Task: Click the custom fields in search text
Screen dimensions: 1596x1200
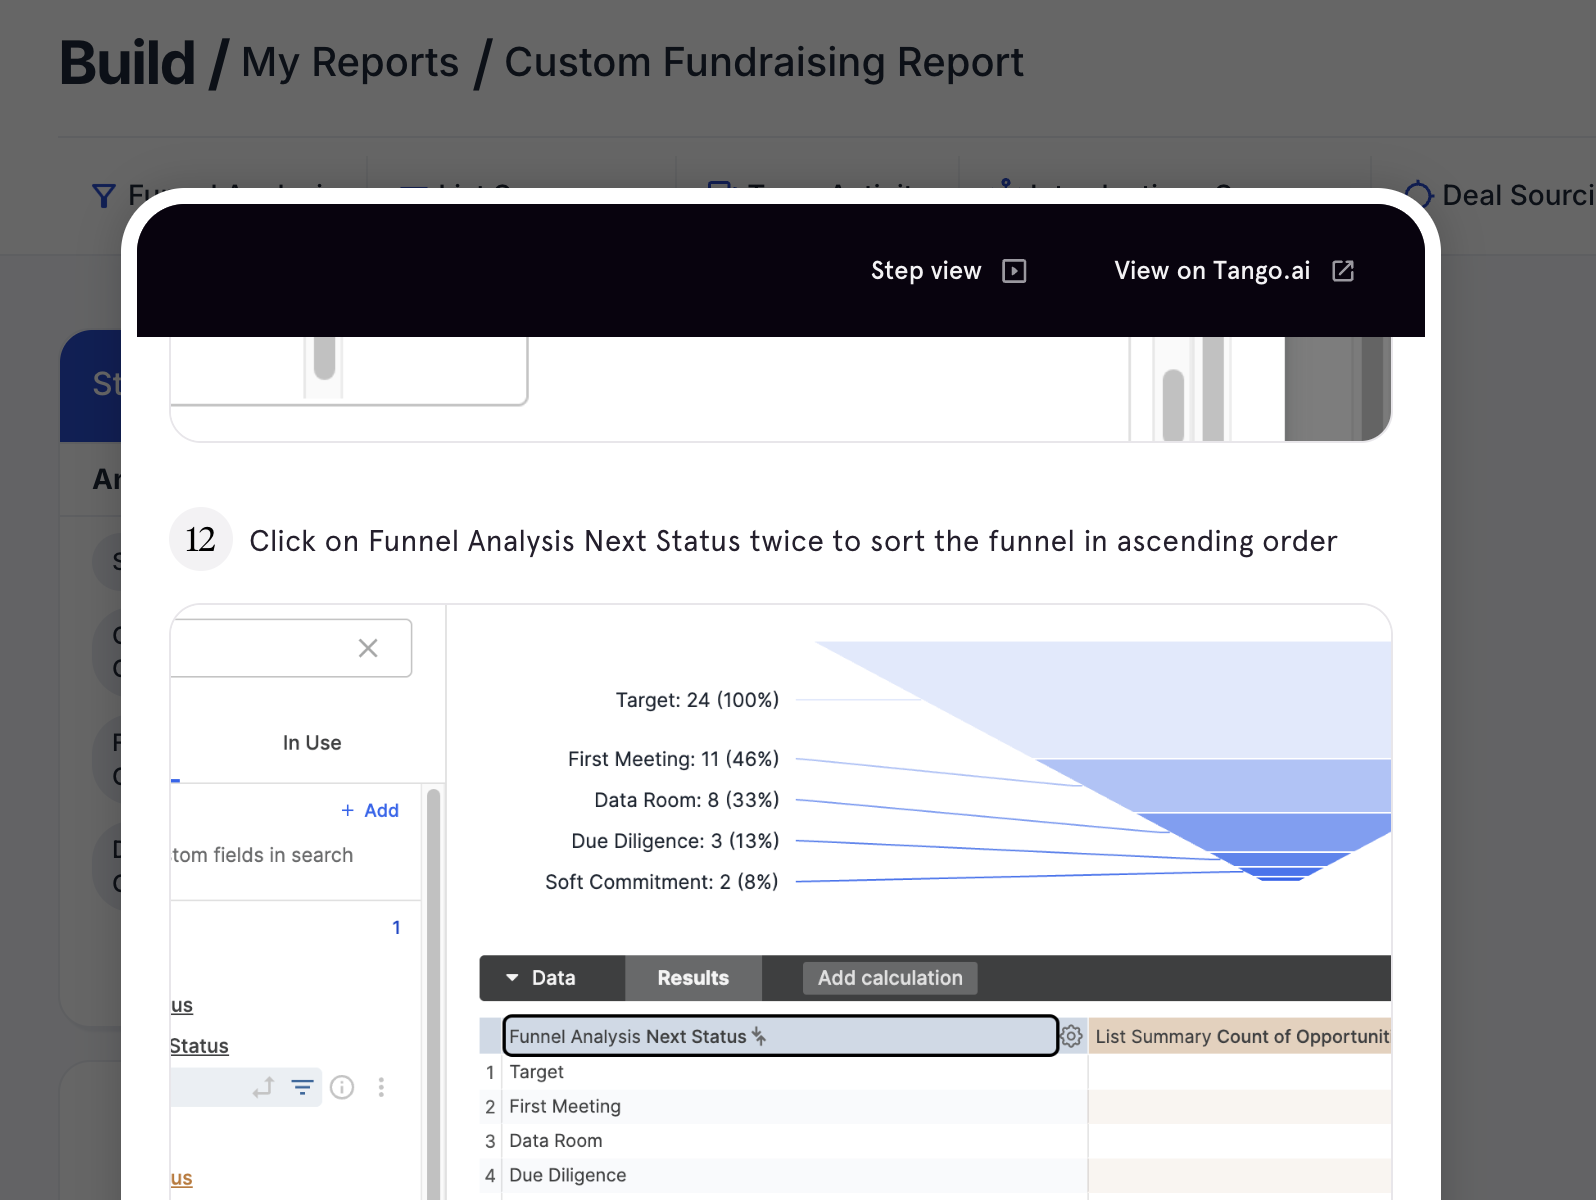Action: click(x=262, y=855)
